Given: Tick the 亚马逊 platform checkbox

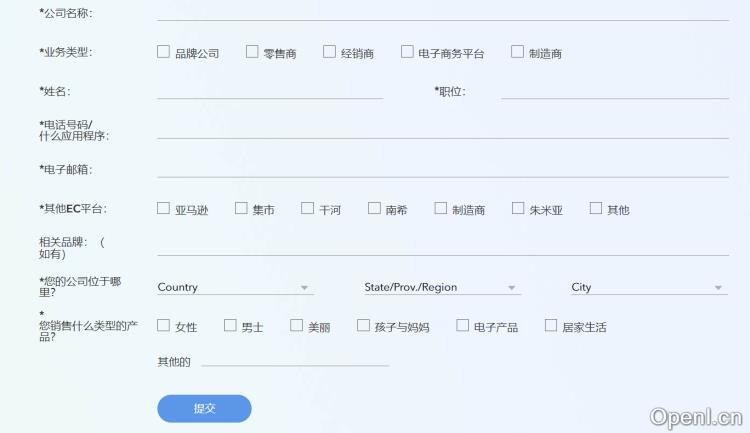Looking at the screenshot, I should coord(164,209).
